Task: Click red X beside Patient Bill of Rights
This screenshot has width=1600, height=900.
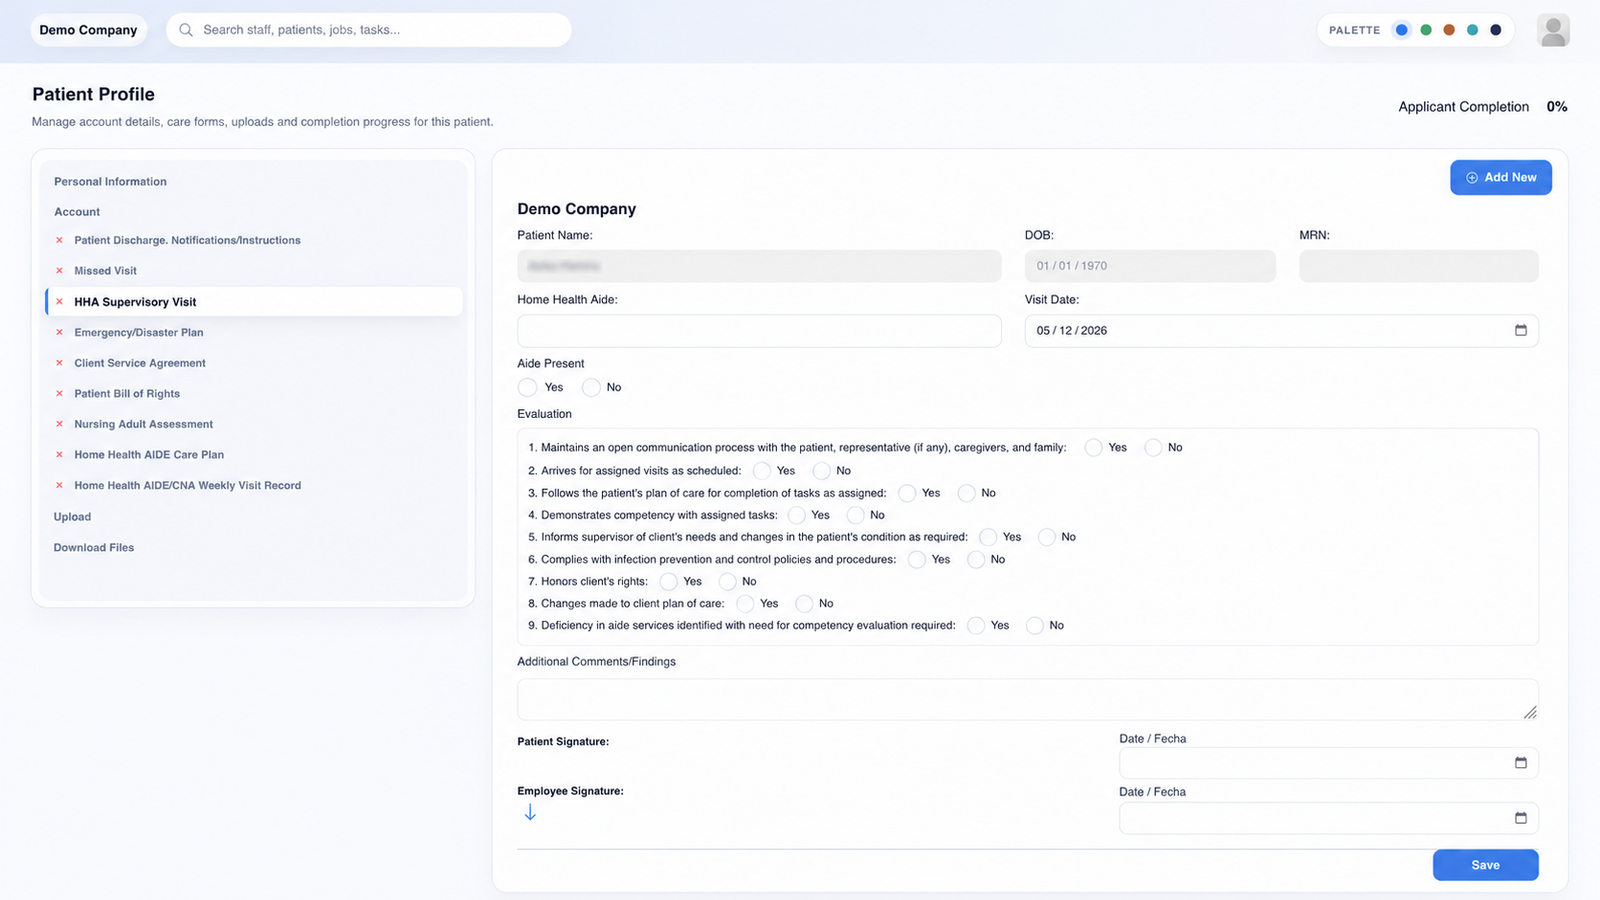Action: [59, 393]
